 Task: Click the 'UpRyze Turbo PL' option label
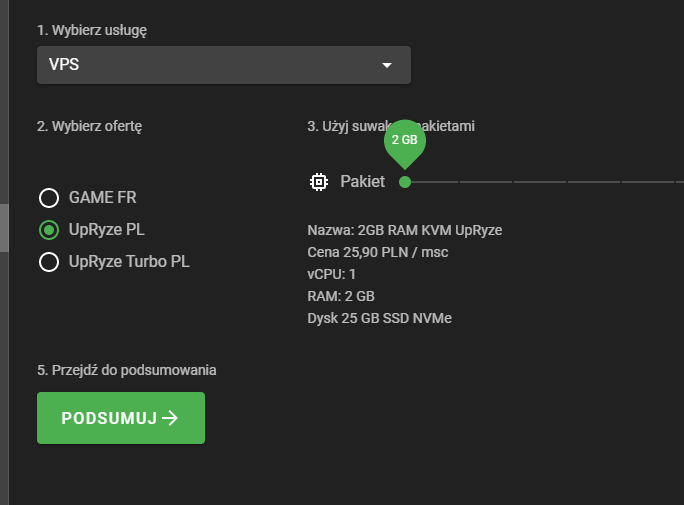128,262
